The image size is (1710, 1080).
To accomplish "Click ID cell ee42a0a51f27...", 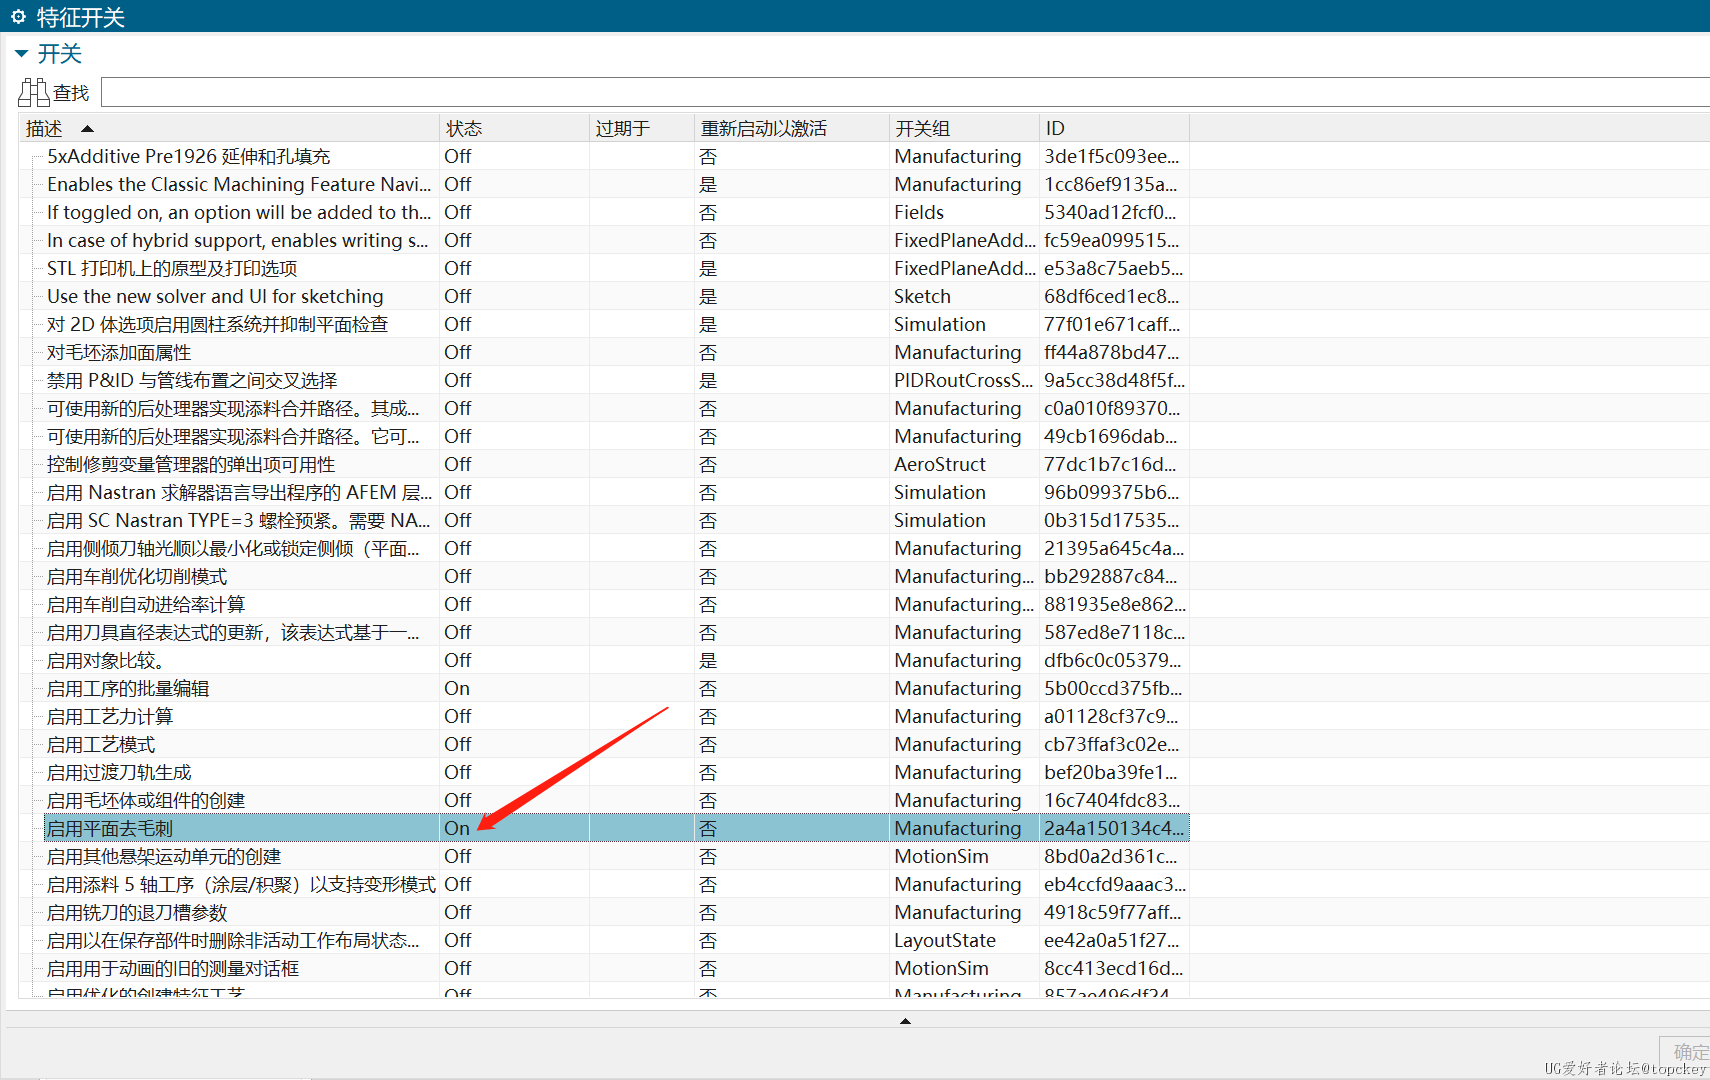I will (x=1112, y=940).
